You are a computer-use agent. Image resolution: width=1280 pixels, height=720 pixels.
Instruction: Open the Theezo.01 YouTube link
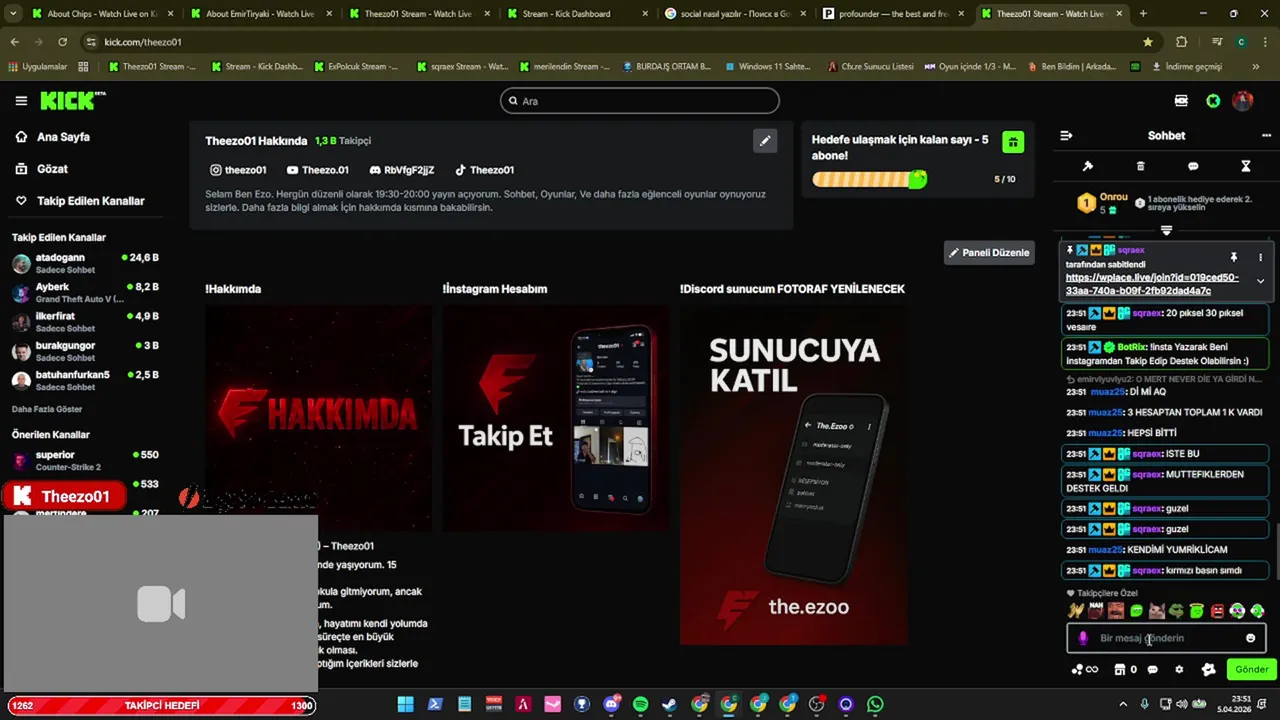point(318,170)
